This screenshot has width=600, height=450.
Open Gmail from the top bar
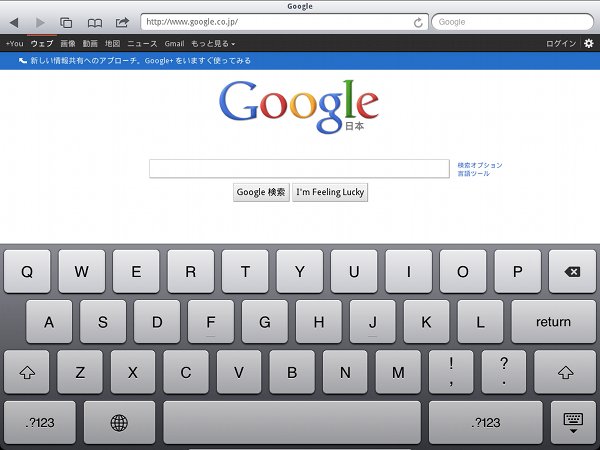click(174, 44)
